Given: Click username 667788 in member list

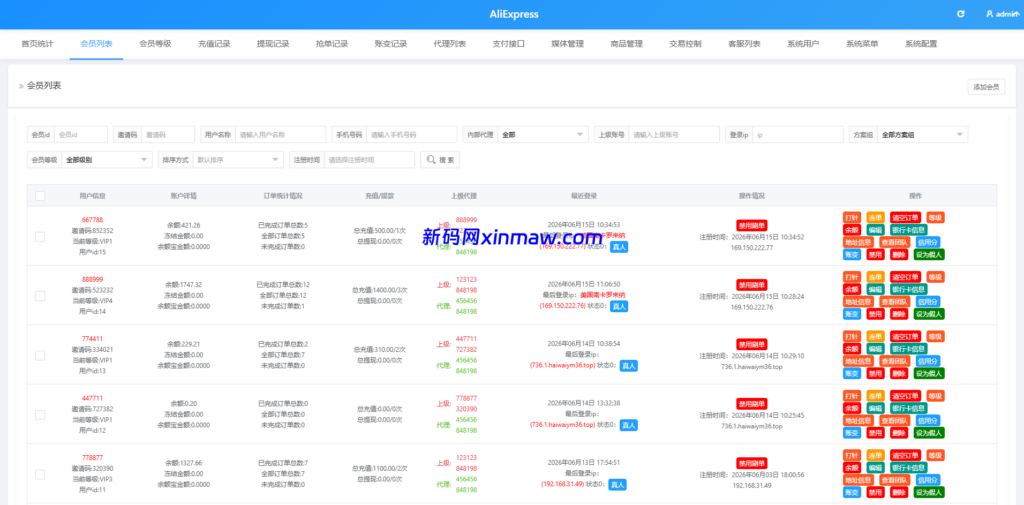Looking at the screenshot, I should click(92, 220).
